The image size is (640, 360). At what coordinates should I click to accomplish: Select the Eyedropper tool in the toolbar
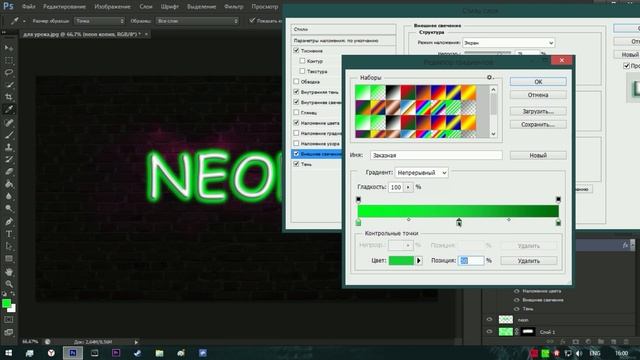click(x=9, y=109)
